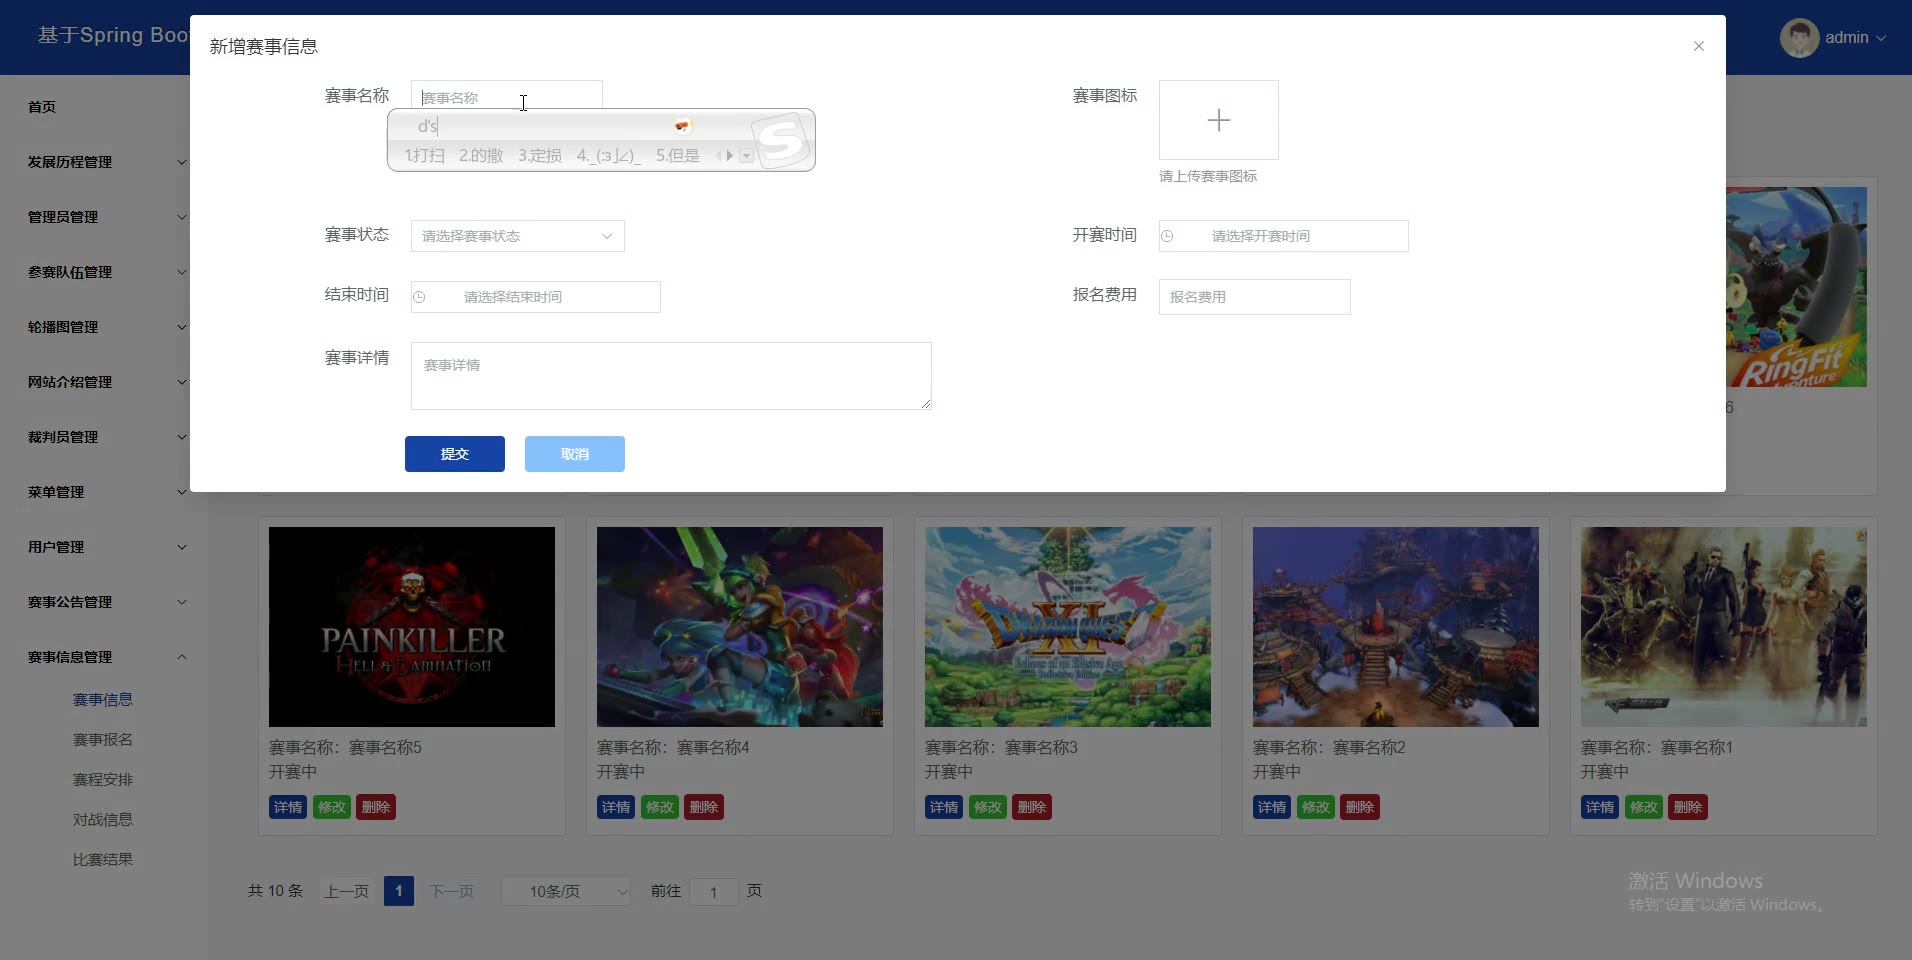Open 首页 in the sidebar
Viewport: 1912px width, 960px height.
(42, 107)
